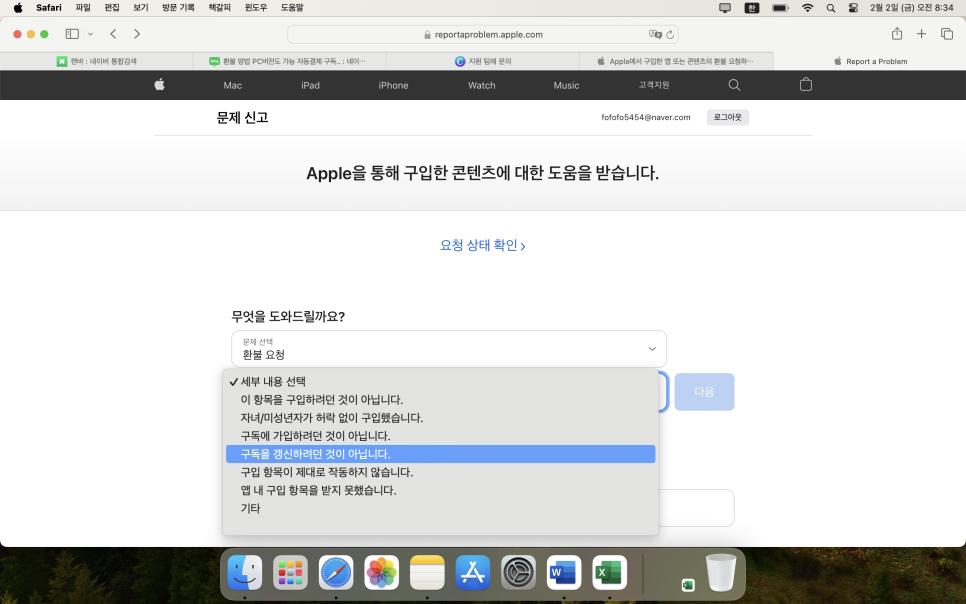Image resolution: width=966 pixels, height=604 pixels.
Task: Choose 구독을 갱신하려던 것이 아닙니다
Action: 440,454
